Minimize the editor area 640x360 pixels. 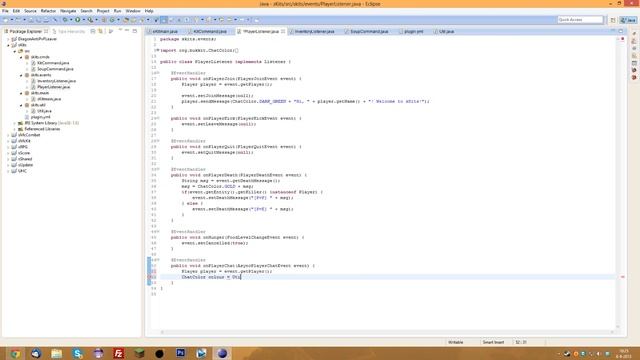613,31
